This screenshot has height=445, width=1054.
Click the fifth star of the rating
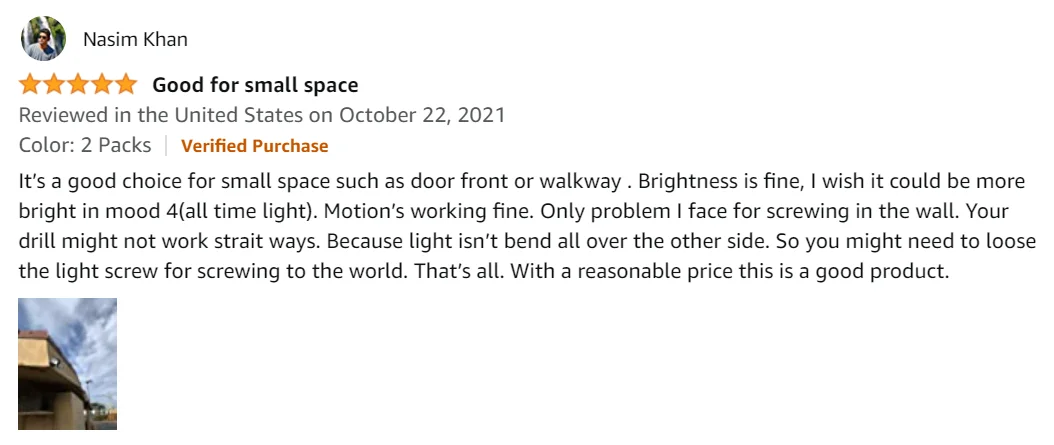coord(126,84)
